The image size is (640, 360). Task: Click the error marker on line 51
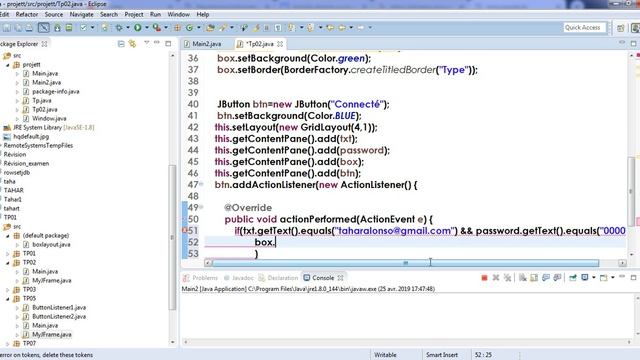click(x=184, y=231)
